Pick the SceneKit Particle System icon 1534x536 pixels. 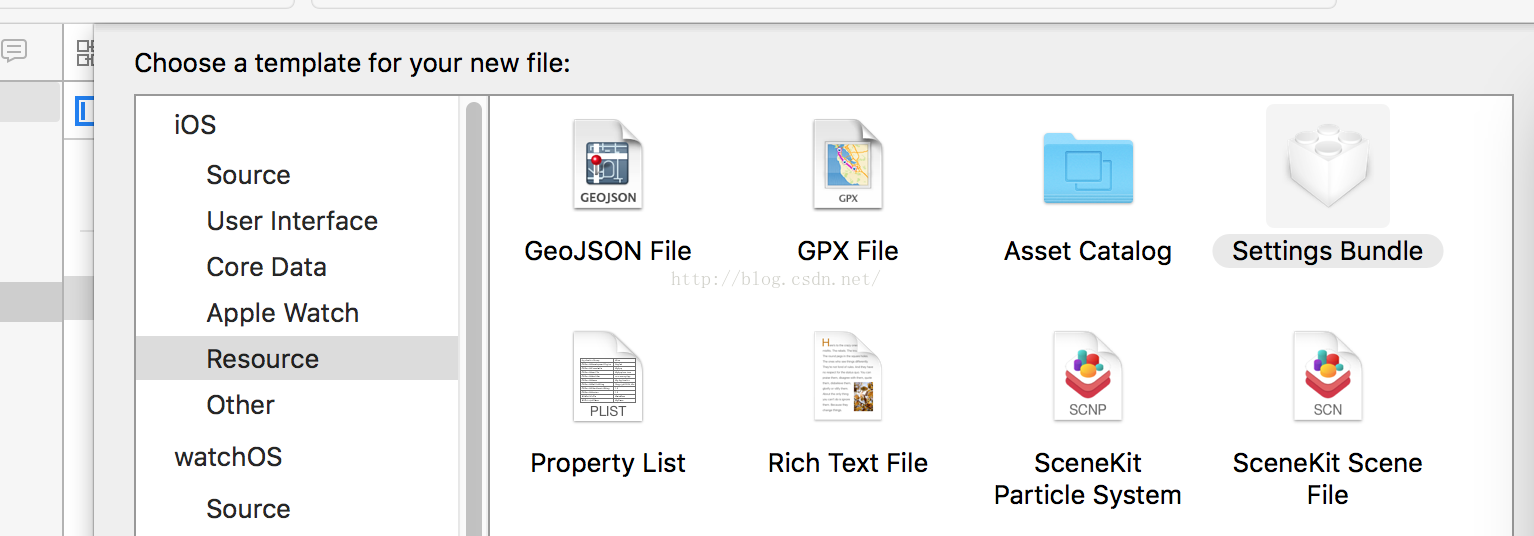click(x=1087, y=377)
